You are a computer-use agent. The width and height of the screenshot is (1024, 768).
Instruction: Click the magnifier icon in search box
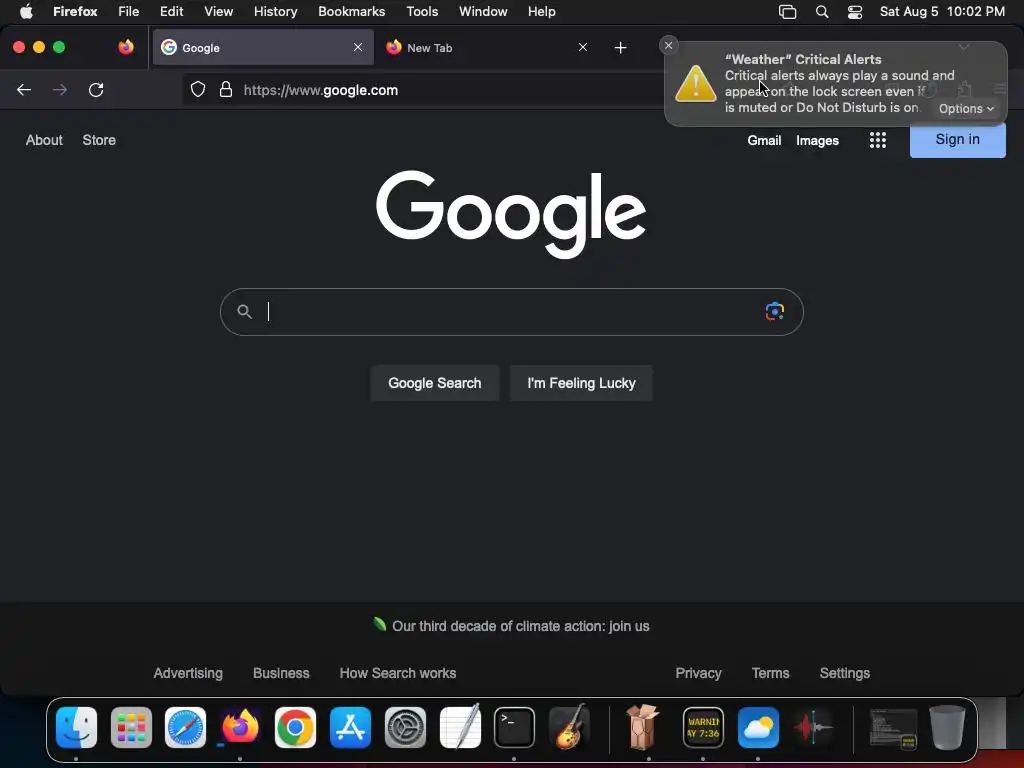click(244, 312)
